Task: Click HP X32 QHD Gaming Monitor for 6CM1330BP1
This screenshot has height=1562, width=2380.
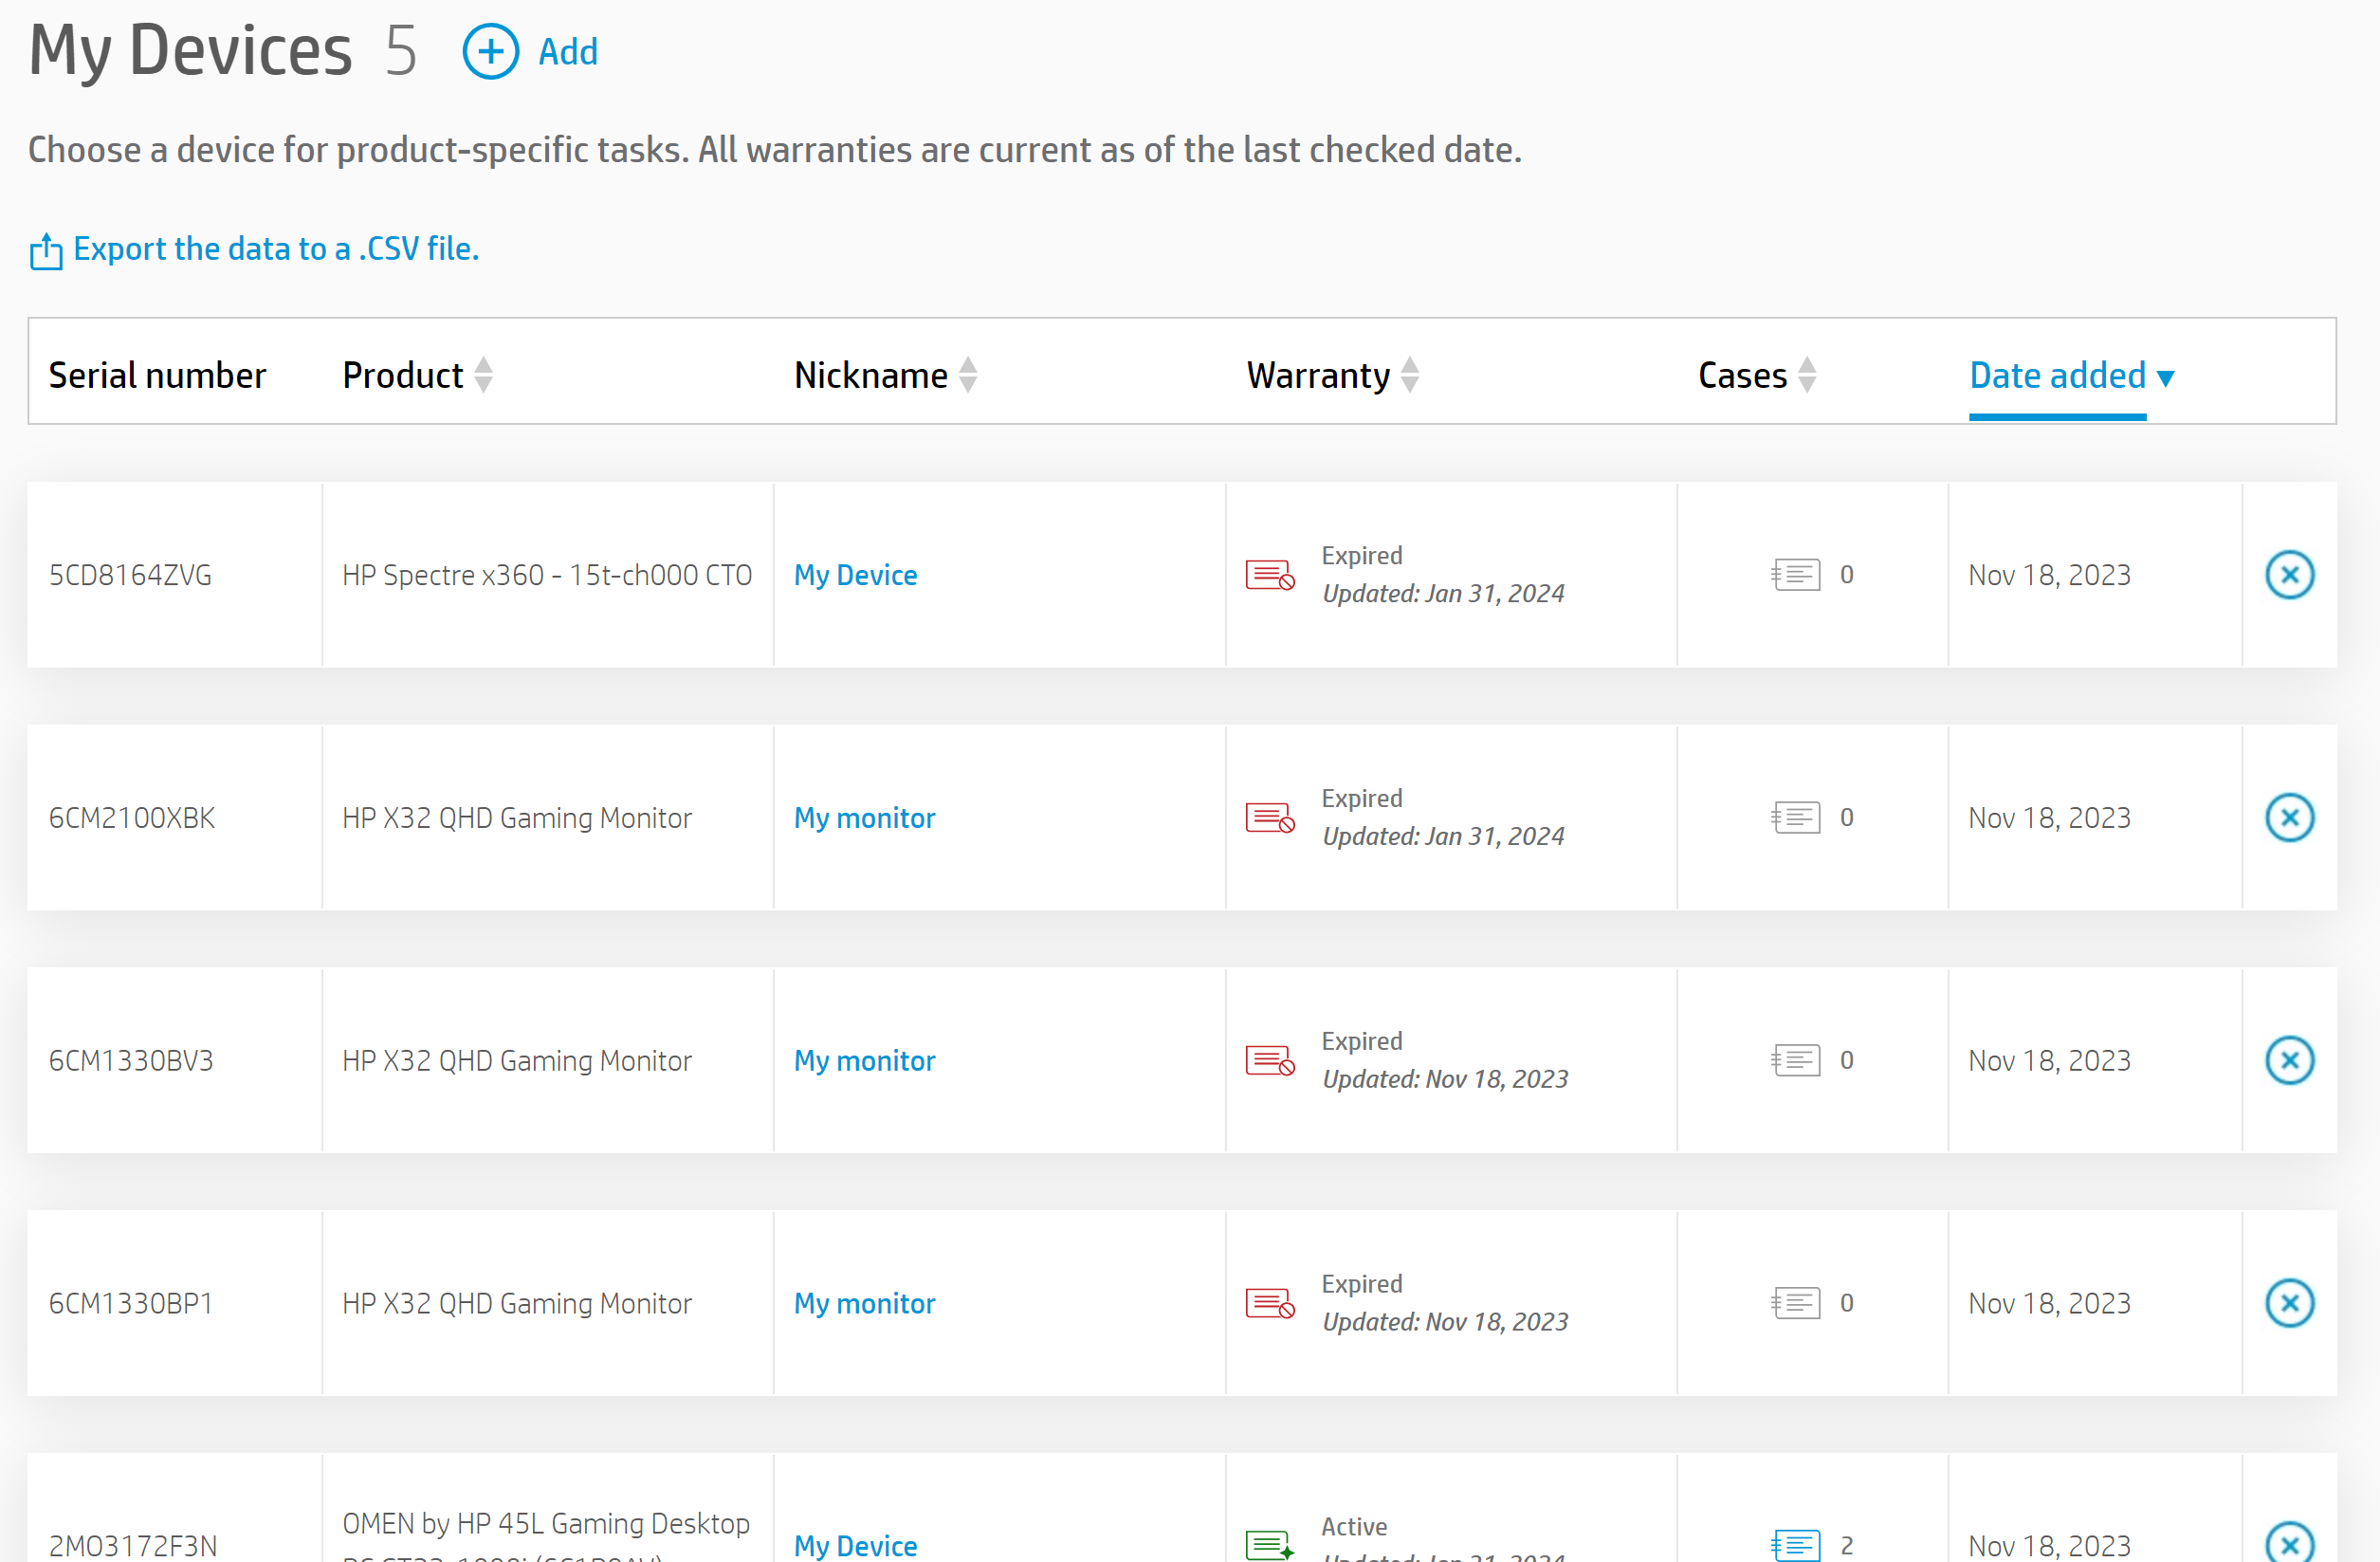Action: pos(517,1303)
